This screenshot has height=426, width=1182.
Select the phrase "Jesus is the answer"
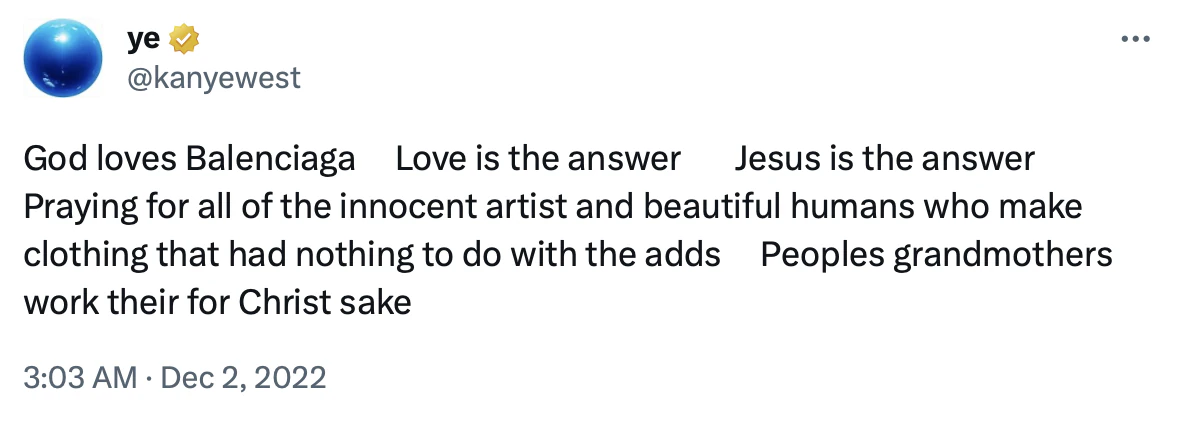885,159
